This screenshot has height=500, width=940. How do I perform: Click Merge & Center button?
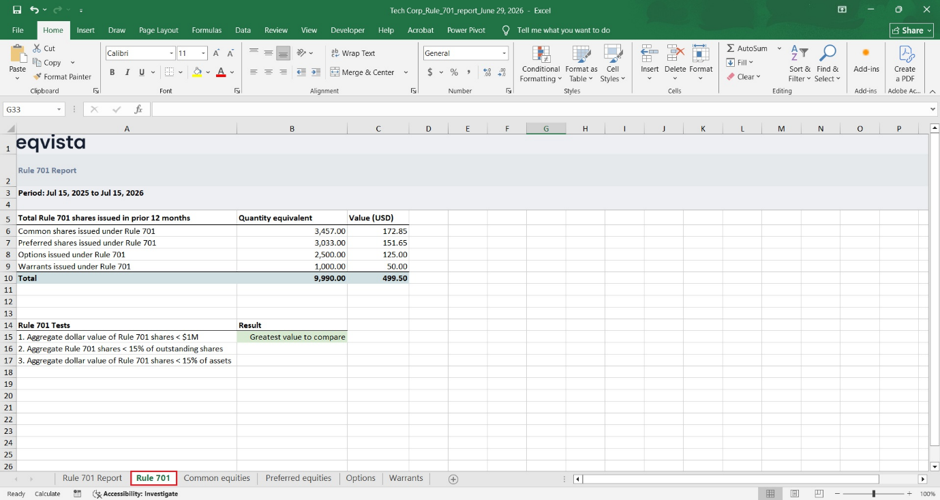click(x=362, y=72)
